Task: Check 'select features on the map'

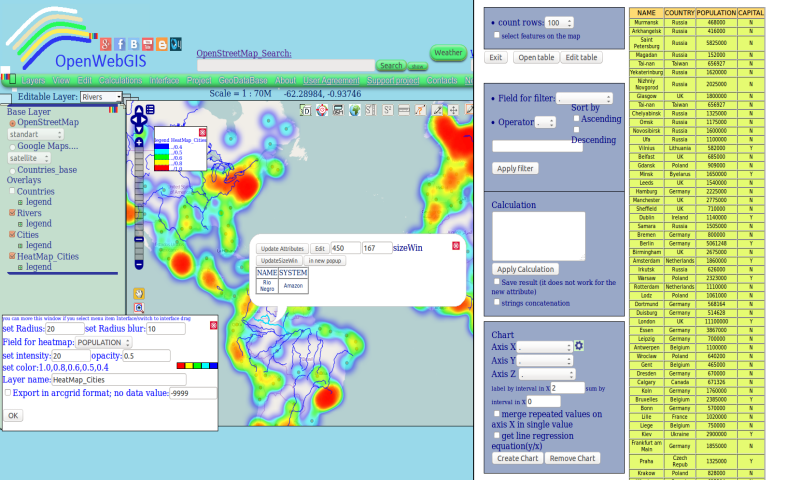Action: point(496,35)
